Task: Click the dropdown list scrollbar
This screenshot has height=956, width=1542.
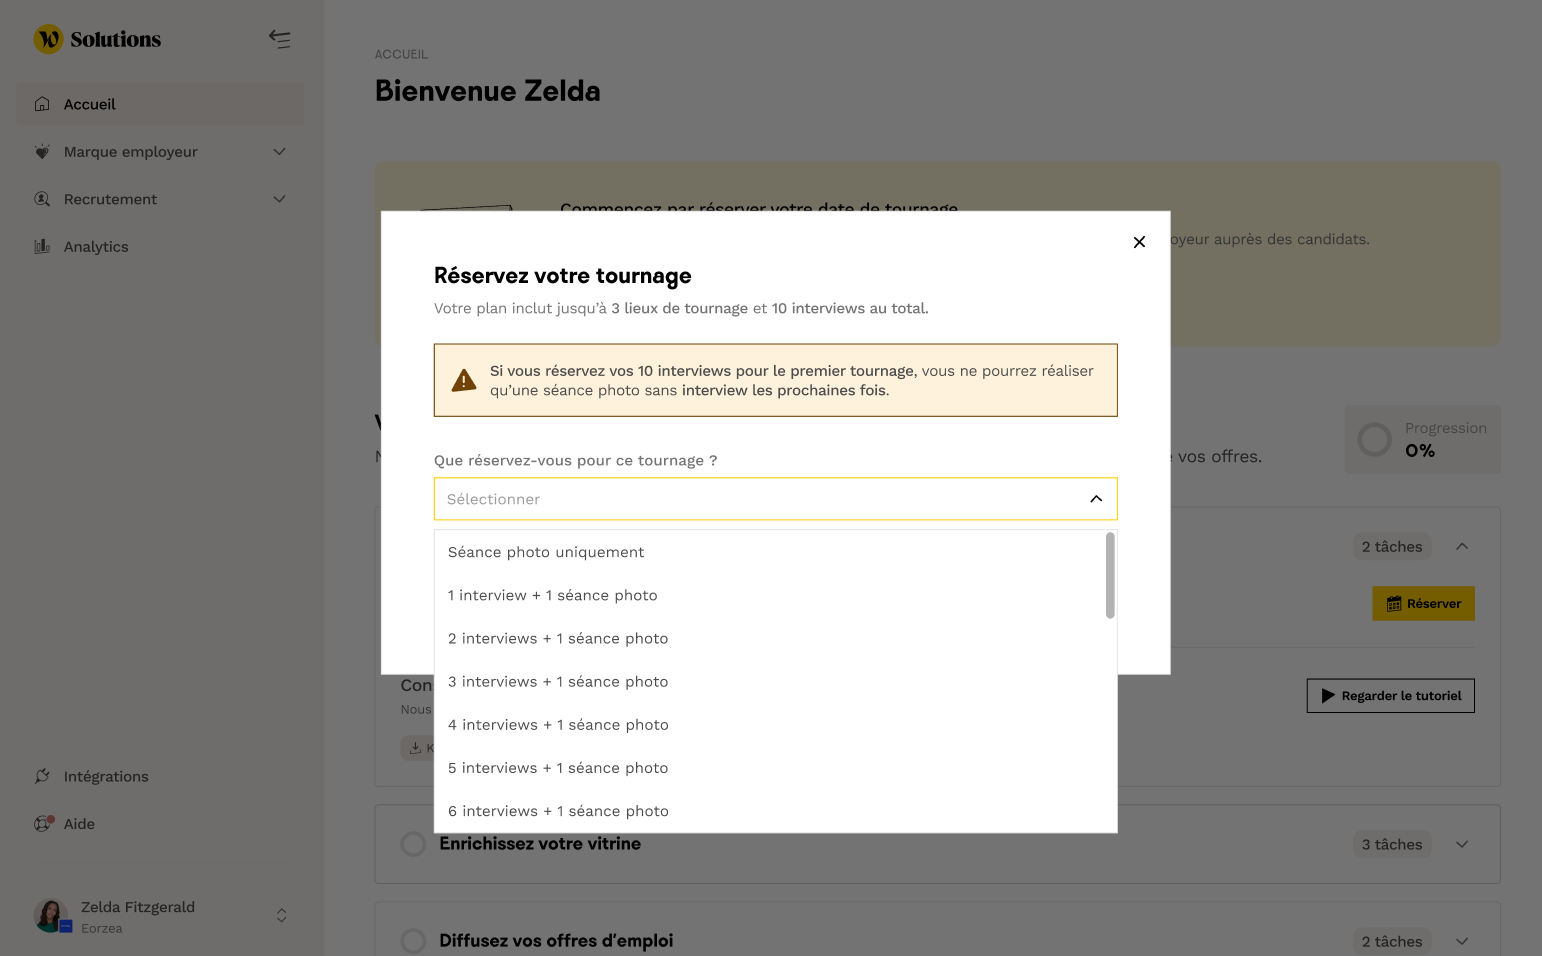Action: tap(1110, 576)
